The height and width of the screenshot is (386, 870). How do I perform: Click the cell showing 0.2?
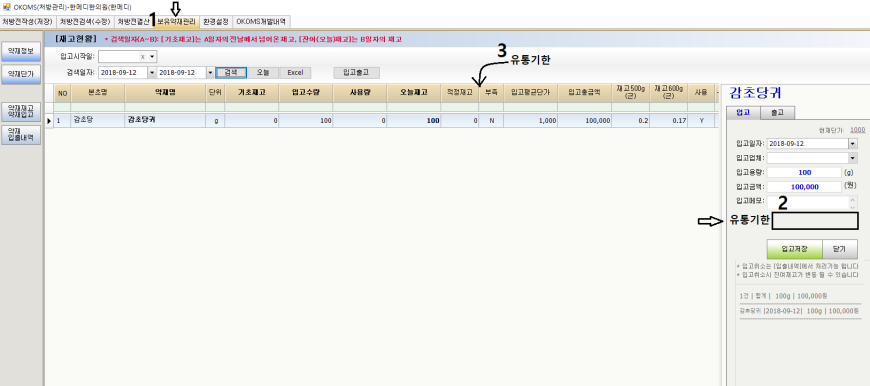631,120
